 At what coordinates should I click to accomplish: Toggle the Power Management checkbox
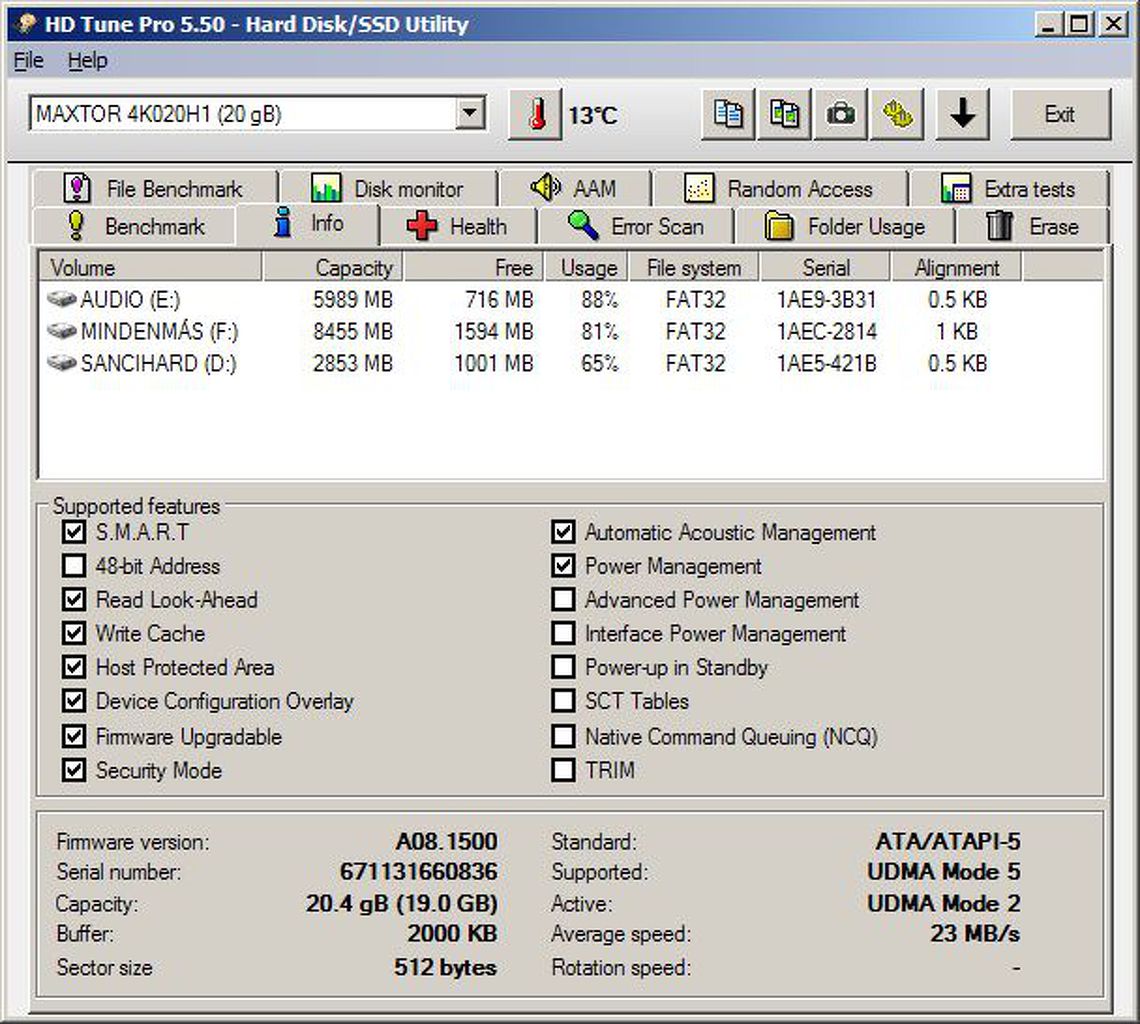pyautogui.click(x=563, y=565)
